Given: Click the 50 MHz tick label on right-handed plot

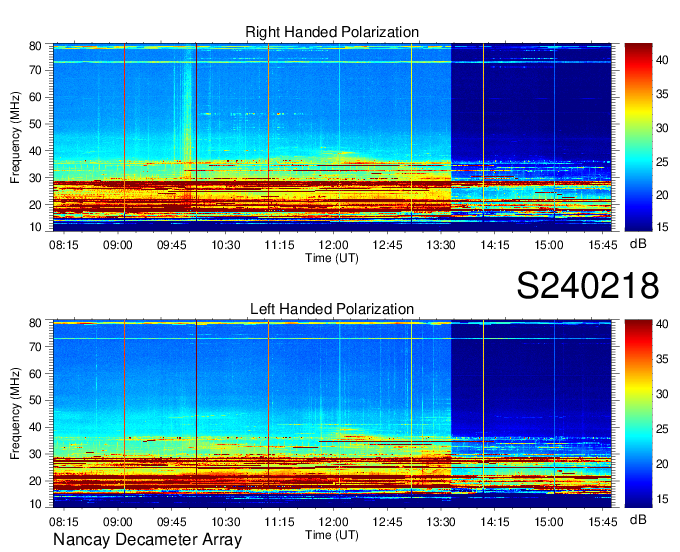Looking at the screenshot, I should point(35,124).
